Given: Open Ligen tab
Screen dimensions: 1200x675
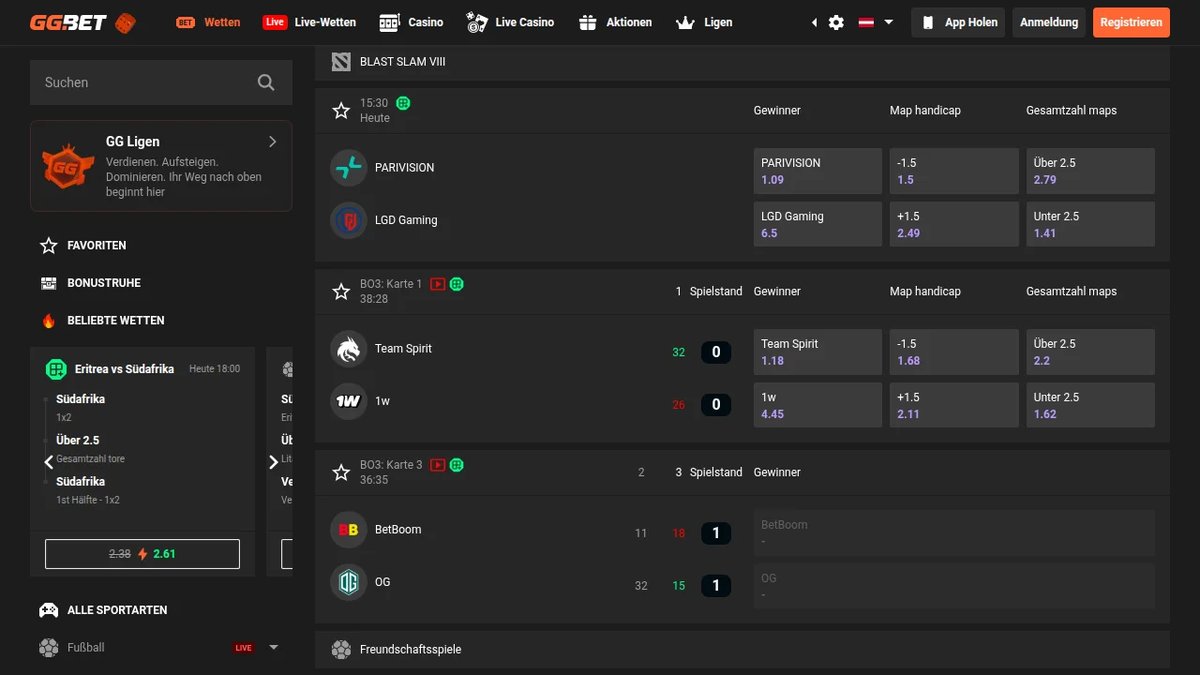Looking at the screenshot, I should click(704, 22).
